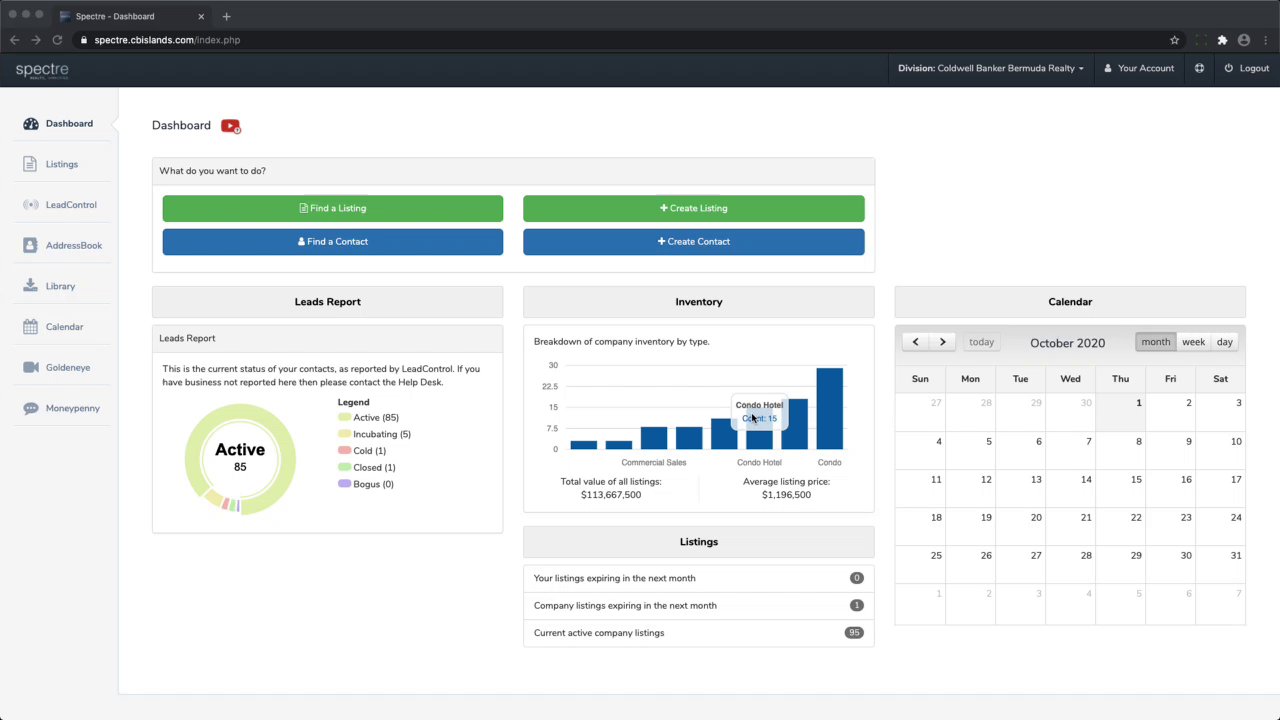Go to the previous calendar month
The image size is (1280, 720).
(915, 342)
